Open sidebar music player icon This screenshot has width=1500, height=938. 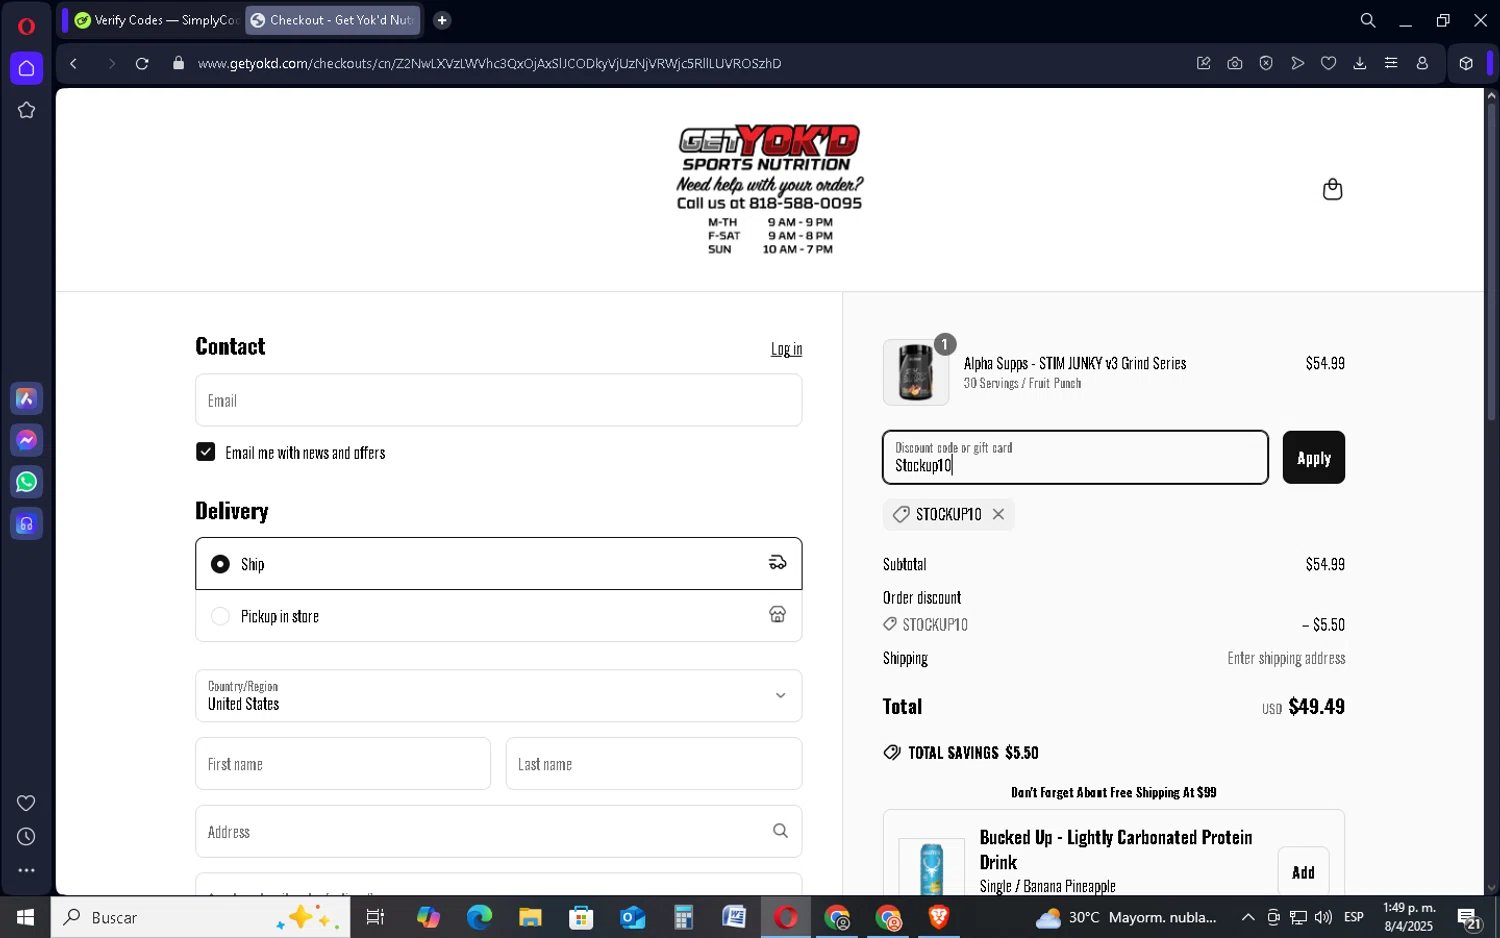(x=26, y=524)
